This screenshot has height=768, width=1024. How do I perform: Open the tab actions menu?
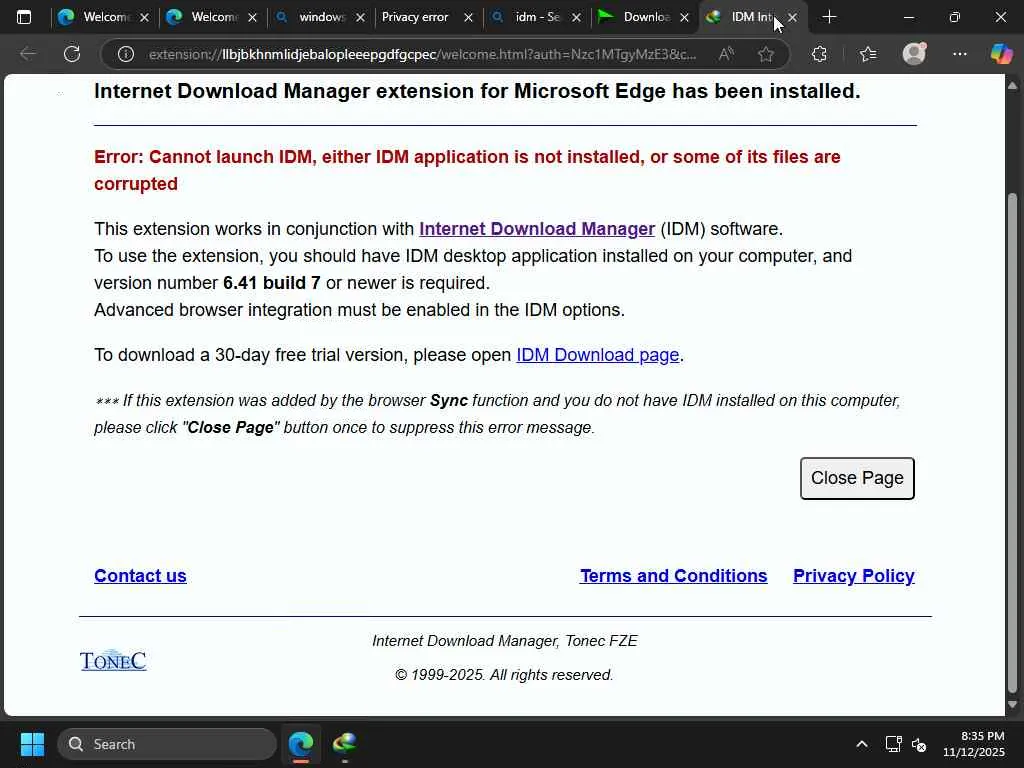(24, 17)
